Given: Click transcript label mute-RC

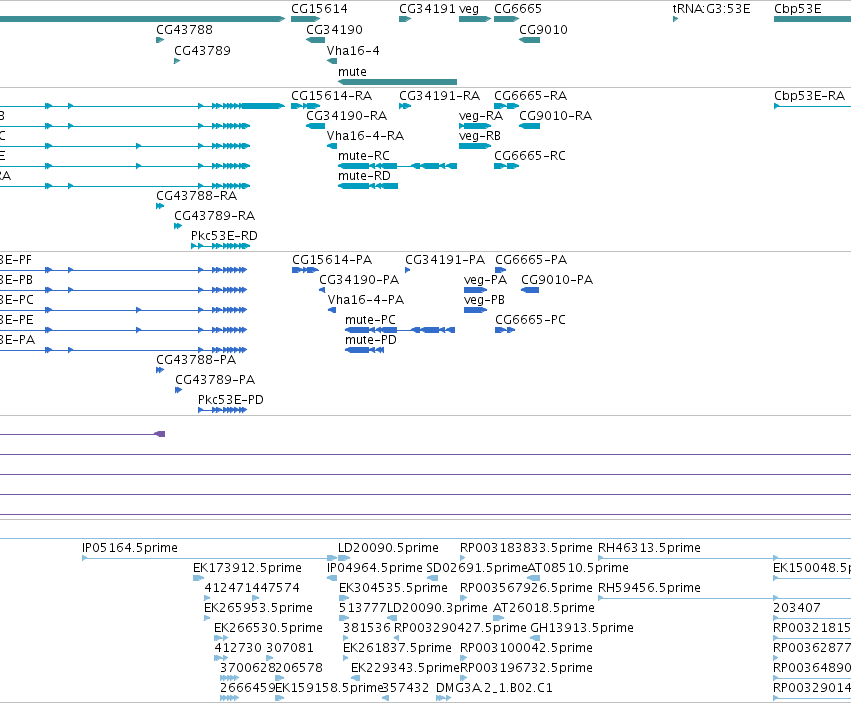Looking at the screenshot, I should (364, 156).
